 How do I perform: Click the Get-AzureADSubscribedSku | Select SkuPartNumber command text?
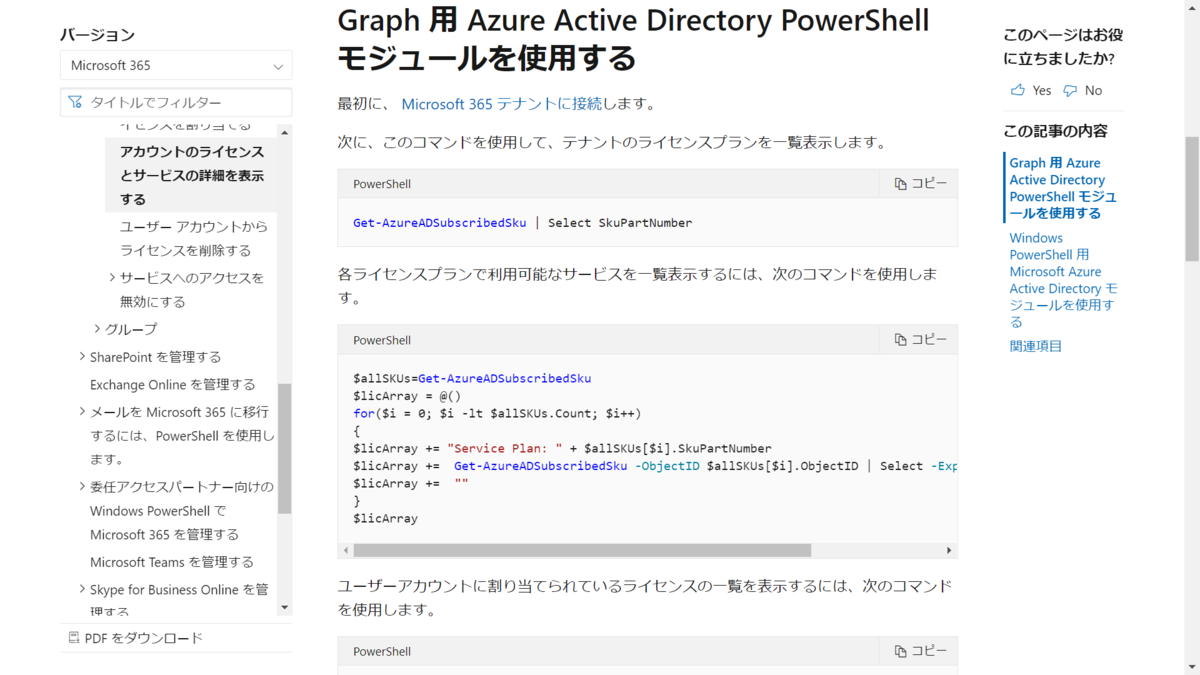522,222
